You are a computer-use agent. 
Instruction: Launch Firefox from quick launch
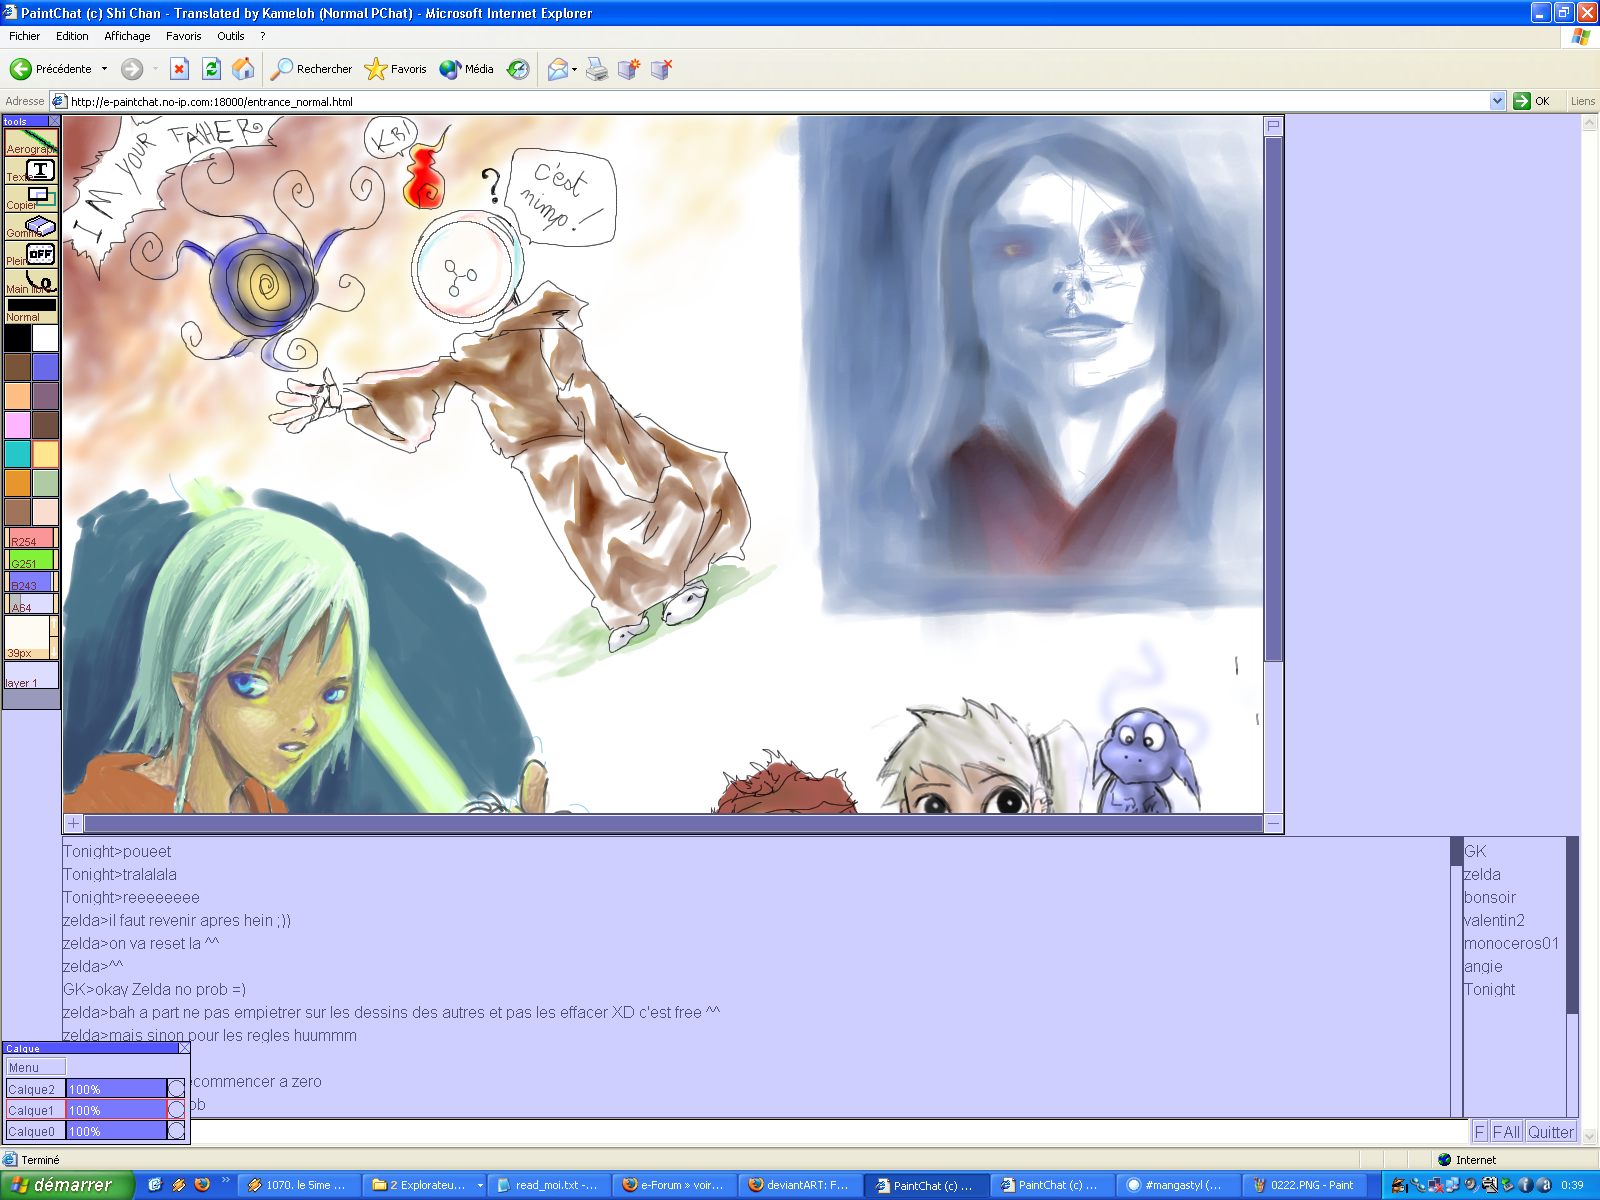[x=202, y=1184]
